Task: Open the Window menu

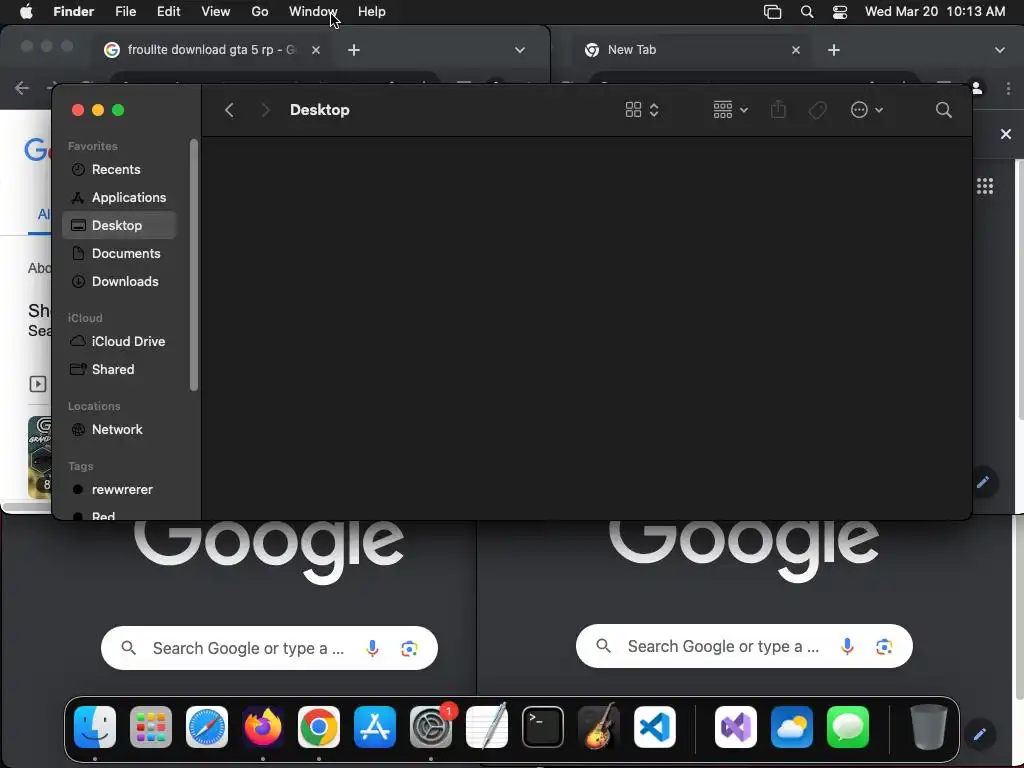Action: pos(313,12)
